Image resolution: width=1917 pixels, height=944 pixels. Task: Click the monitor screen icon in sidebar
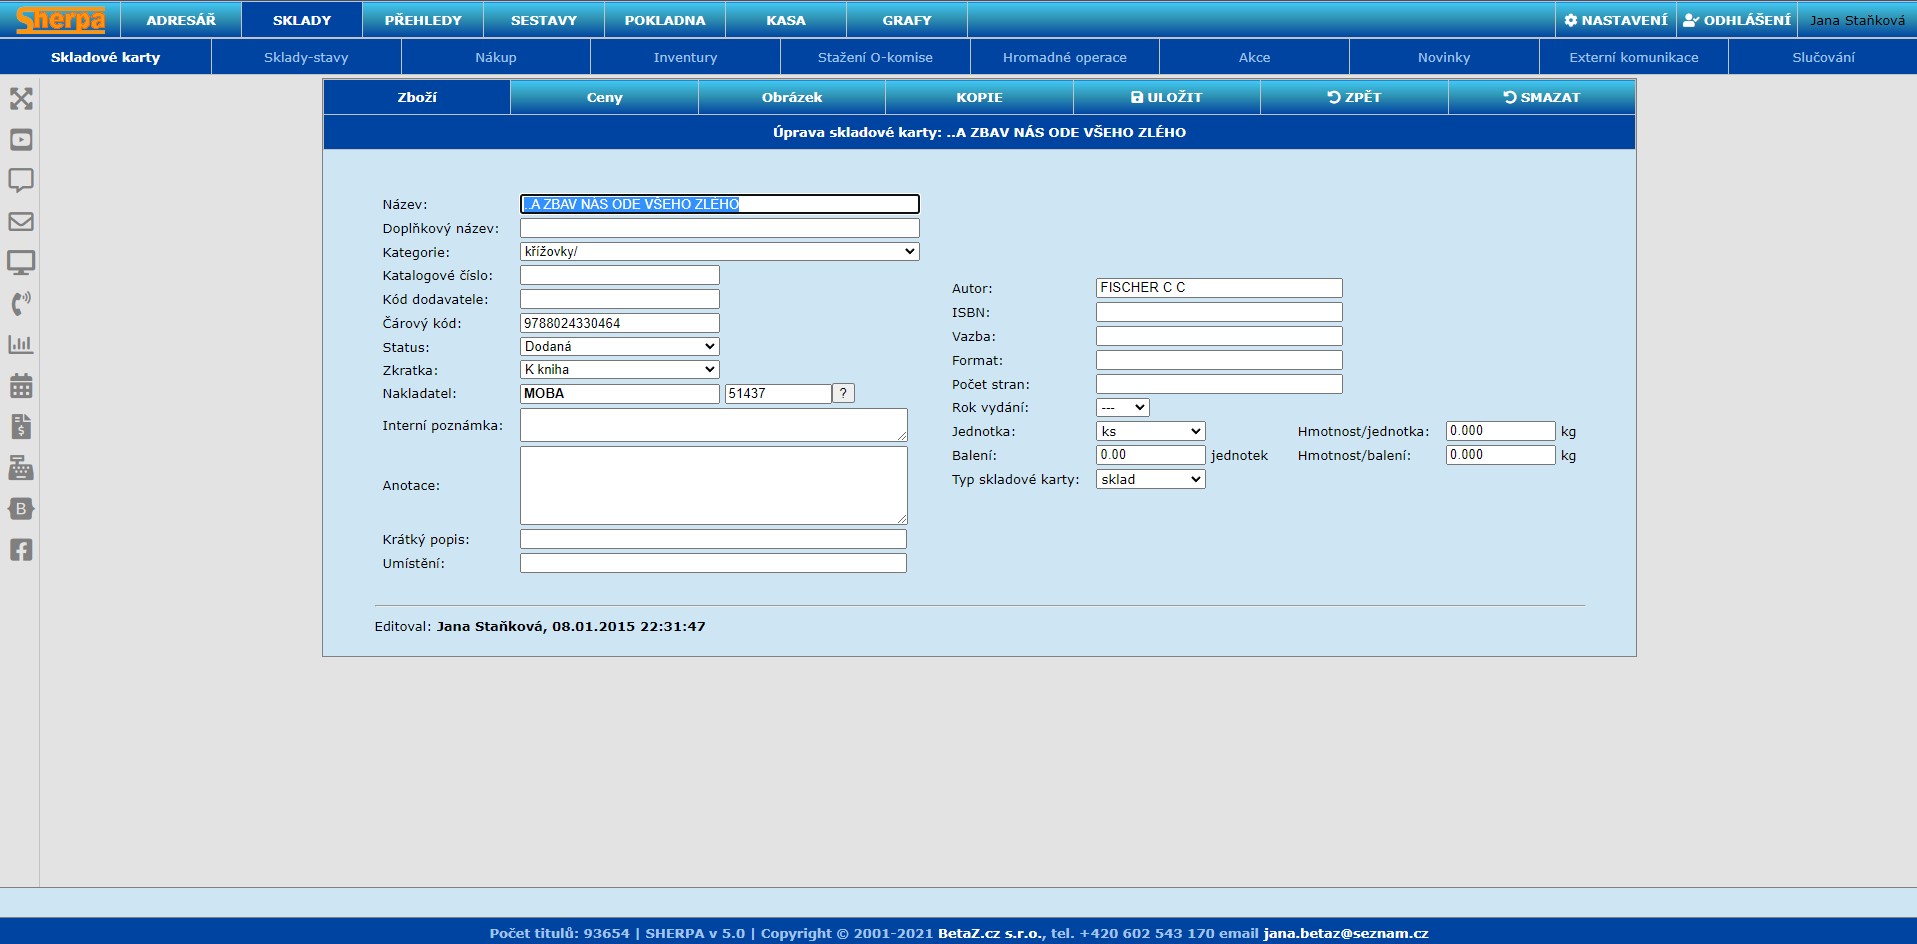pyautogui.click(x=21, y=263)
